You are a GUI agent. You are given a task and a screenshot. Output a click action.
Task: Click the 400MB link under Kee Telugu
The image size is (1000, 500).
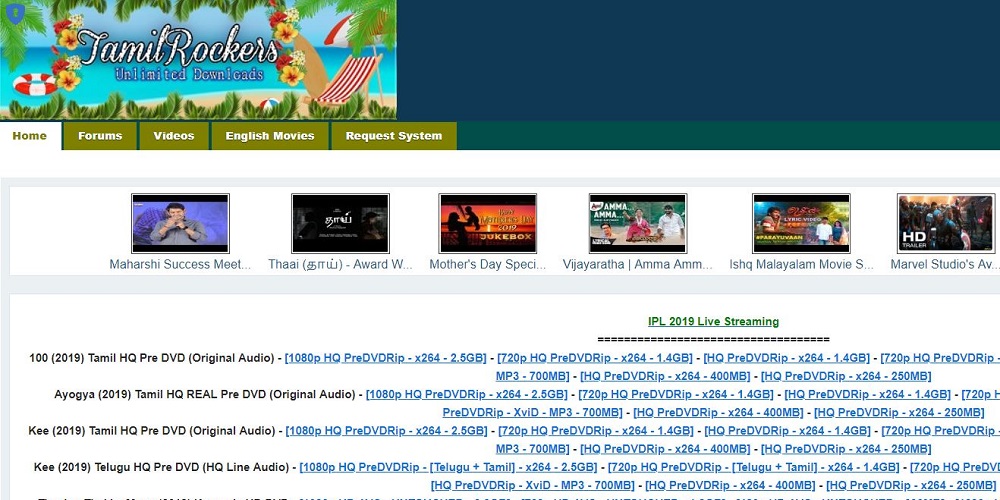click(730, 485)
